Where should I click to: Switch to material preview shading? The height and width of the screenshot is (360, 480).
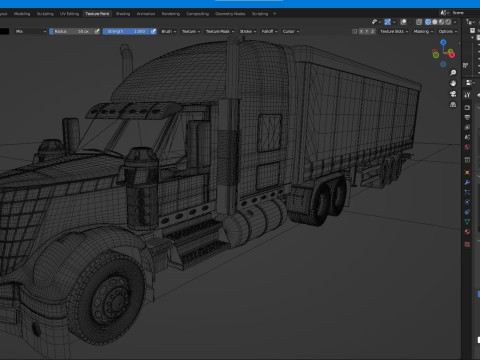pyautogui.click(x=441, y=22)
